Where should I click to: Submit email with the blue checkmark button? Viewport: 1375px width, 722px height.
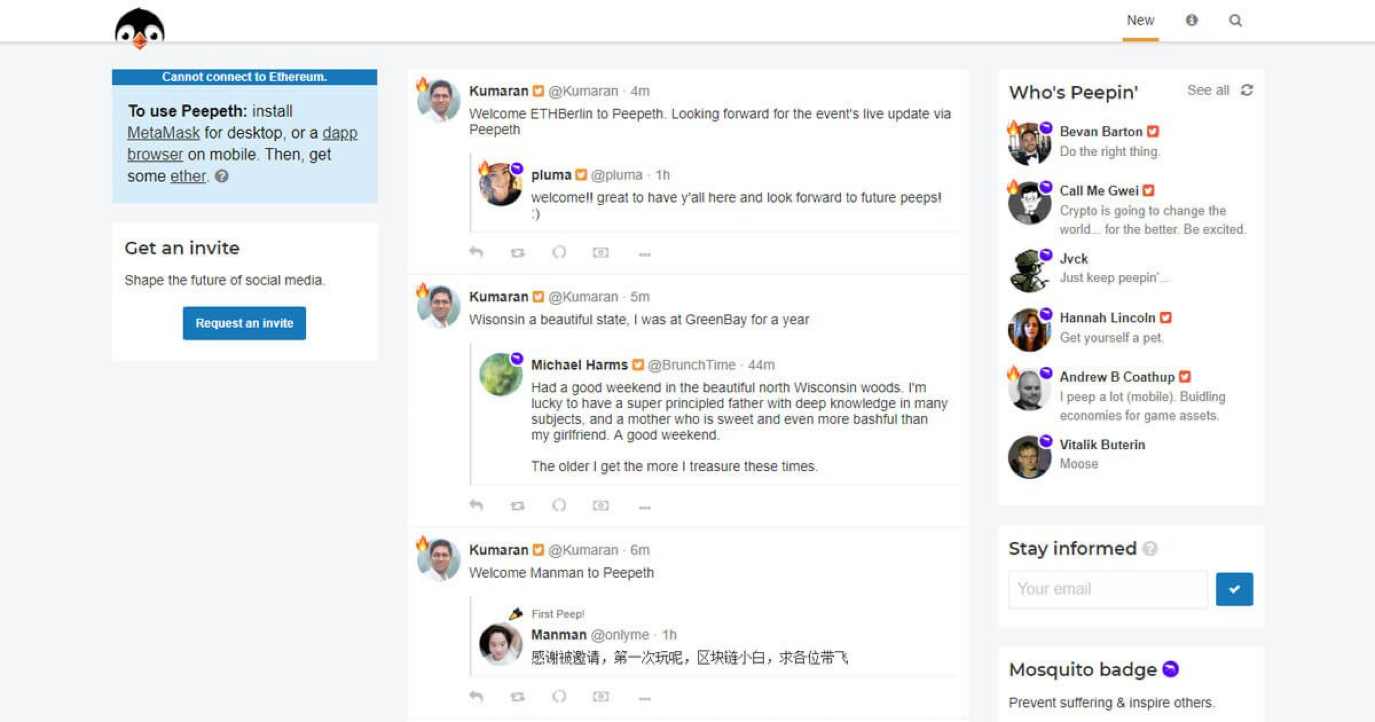(1234, 589)
